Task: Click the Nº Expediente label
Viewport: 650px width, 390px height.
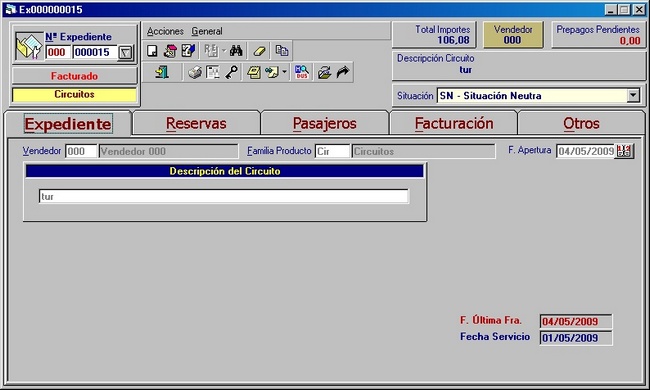Action: coord(78,37)
